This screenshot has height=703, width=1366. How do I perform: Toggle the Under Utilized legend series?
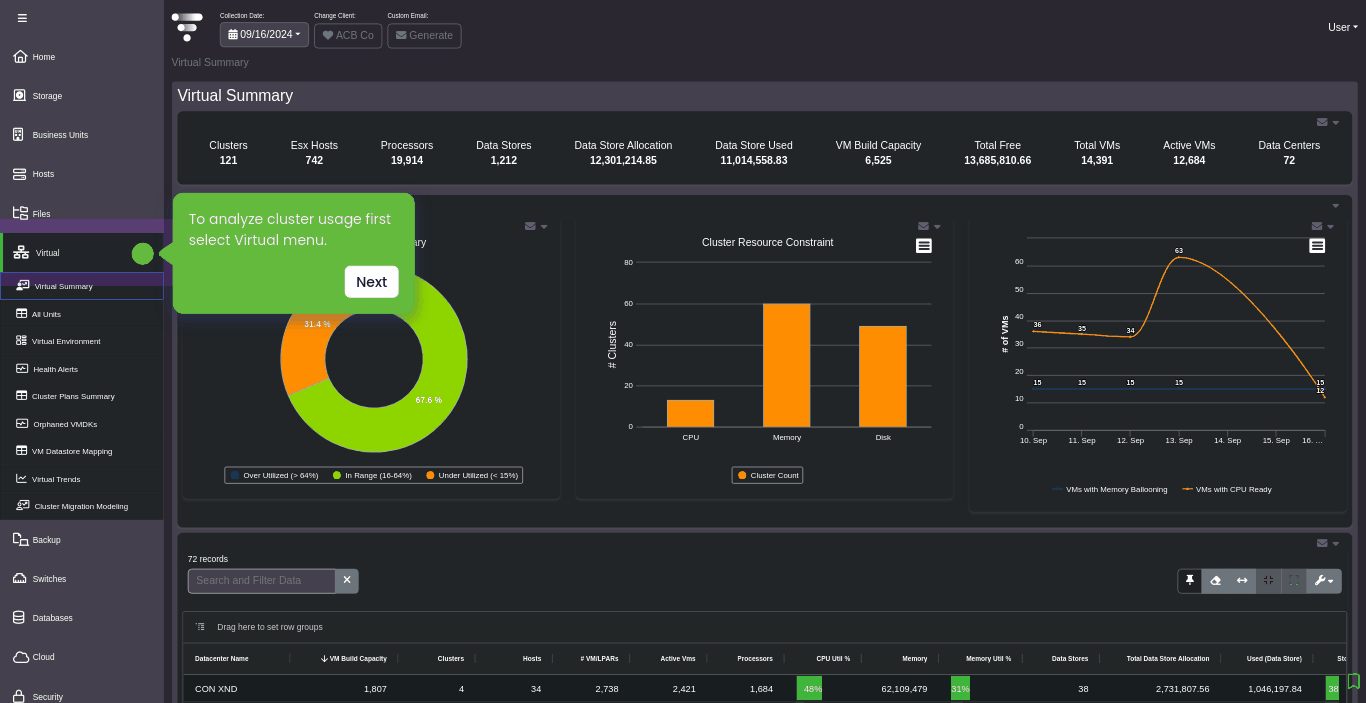click(x=472, y=475)
